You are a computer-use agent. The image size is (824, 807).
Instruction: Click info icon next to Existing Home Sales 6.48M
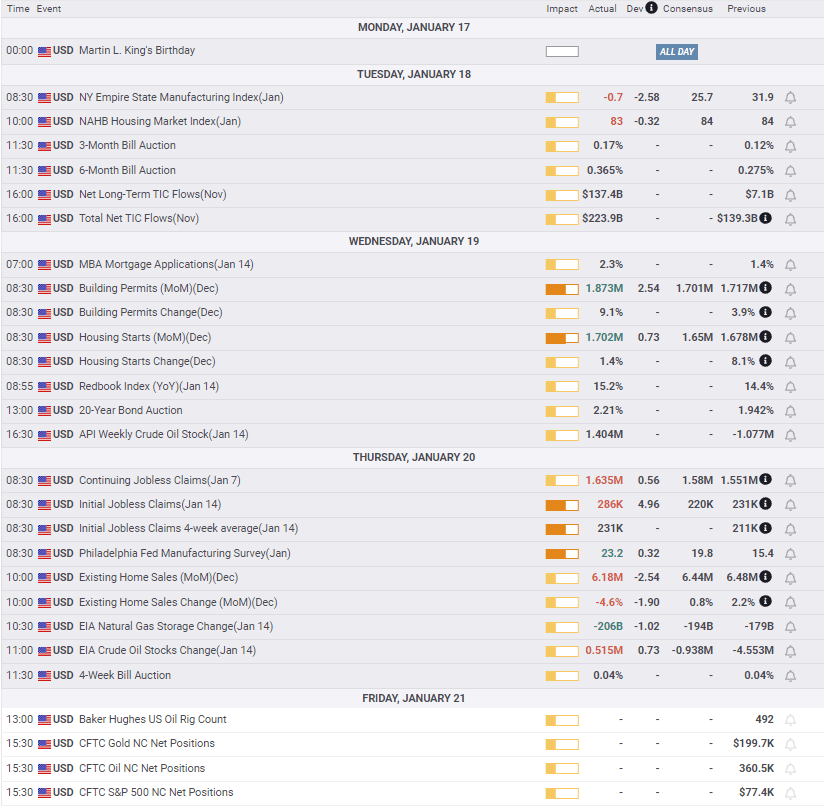[766, 576]
